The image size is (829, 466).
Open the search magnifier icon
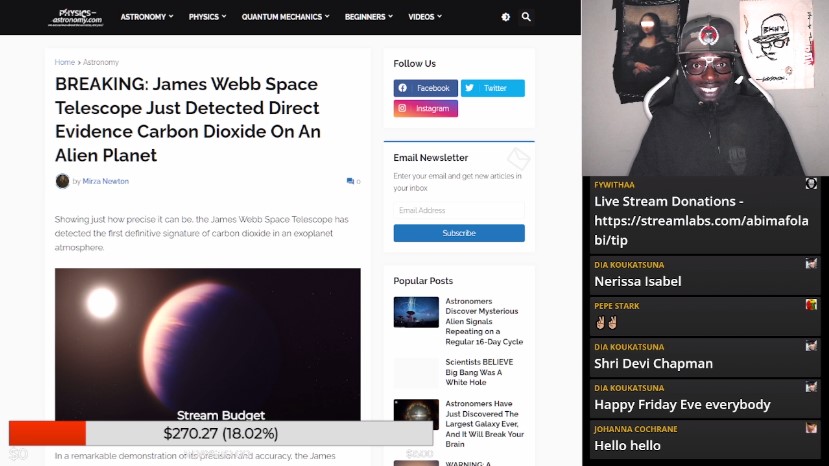point(526,17)
